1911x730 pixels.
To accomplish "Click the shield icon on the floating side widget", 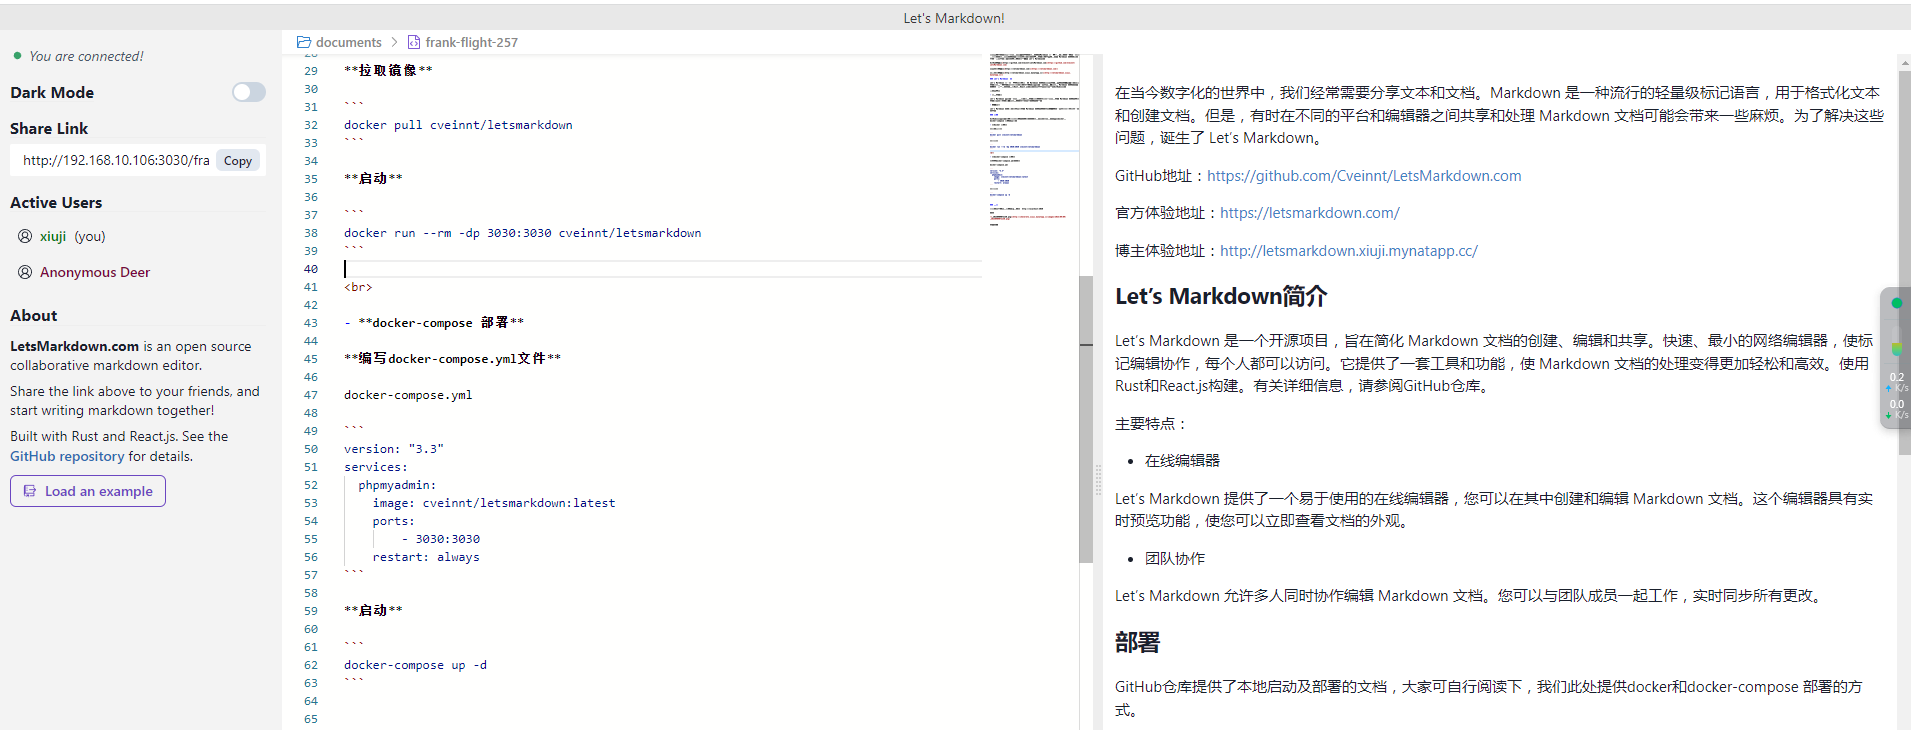I will tap(1896, 349).
